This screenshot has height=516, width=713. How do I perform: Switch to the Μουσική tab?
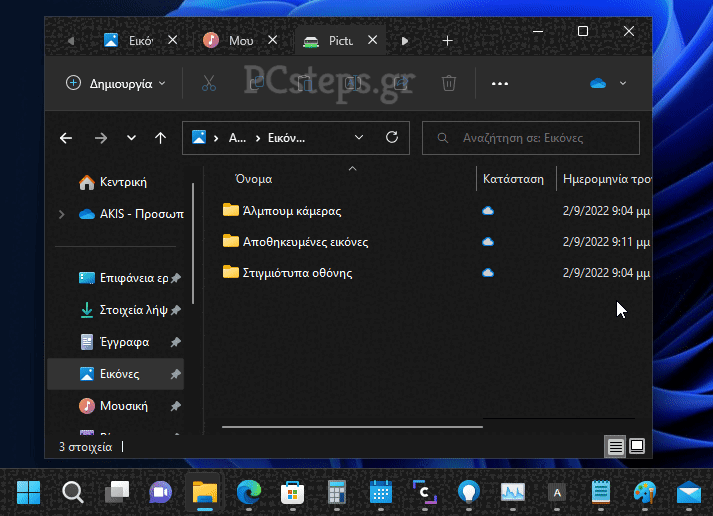click(232, 41)
